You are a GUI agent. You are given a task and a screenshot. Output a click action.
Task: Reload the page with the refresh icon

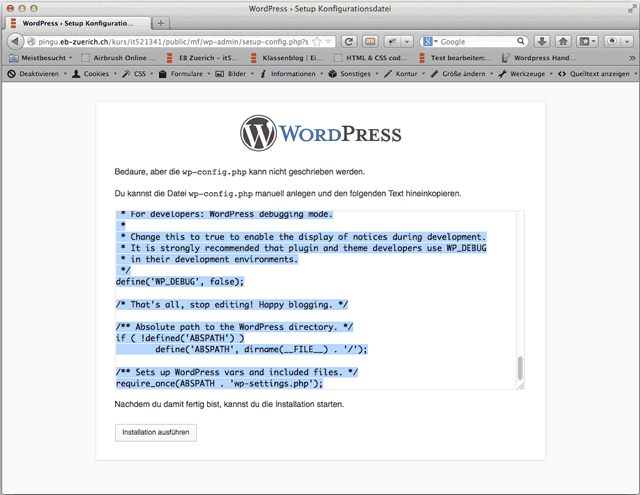tap(349, 42)
